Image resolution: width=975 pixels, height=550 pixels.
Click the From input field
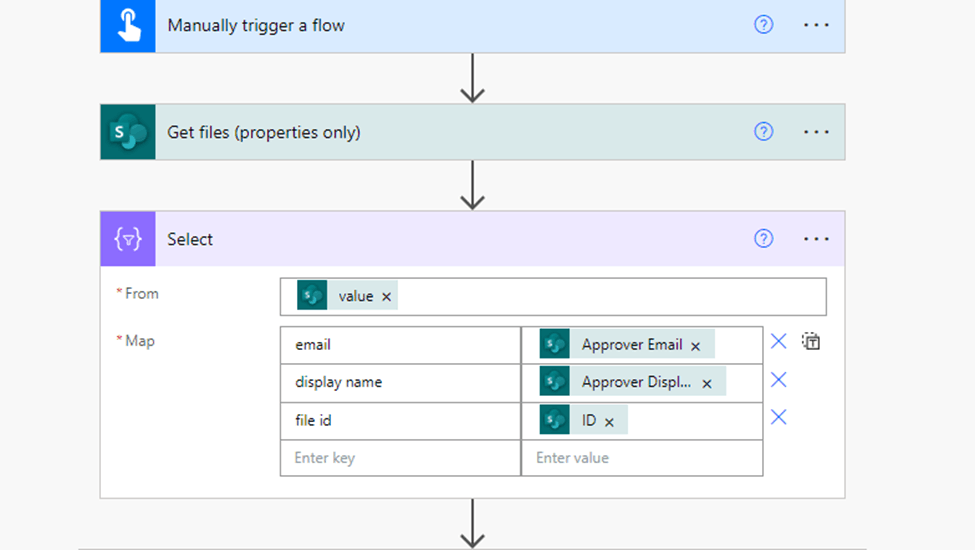click(x=553, y=296)
